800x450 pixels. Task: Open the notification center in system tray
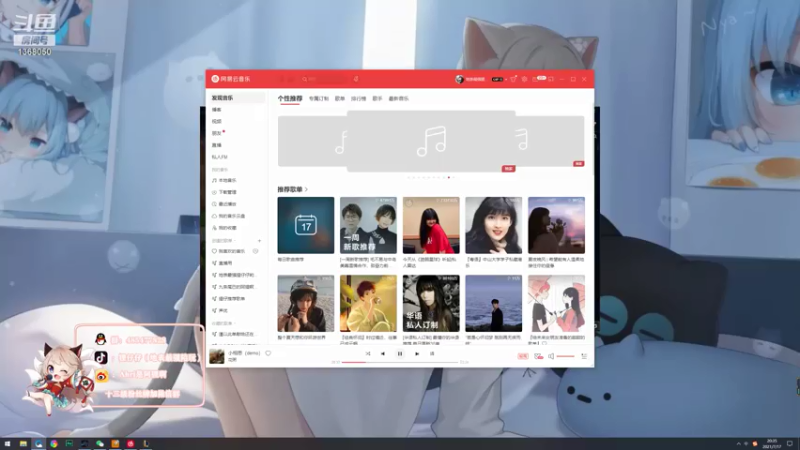tap(790, 444)
